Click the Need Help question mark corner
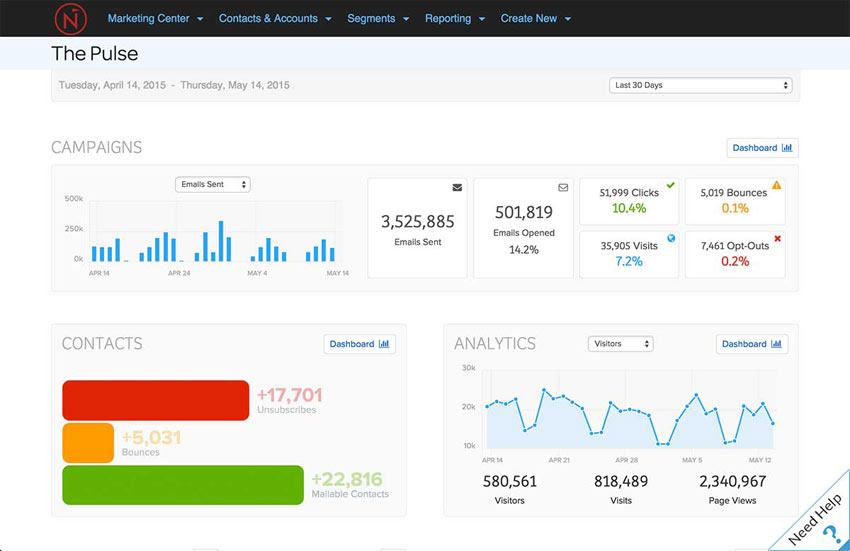This screenshot has height=551, width=850. click(828, 530)
